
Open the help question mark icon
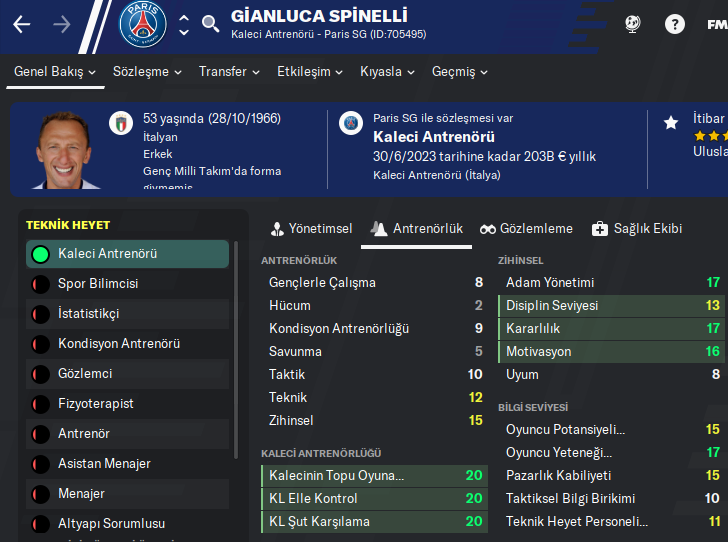click(x=675, y=24)
